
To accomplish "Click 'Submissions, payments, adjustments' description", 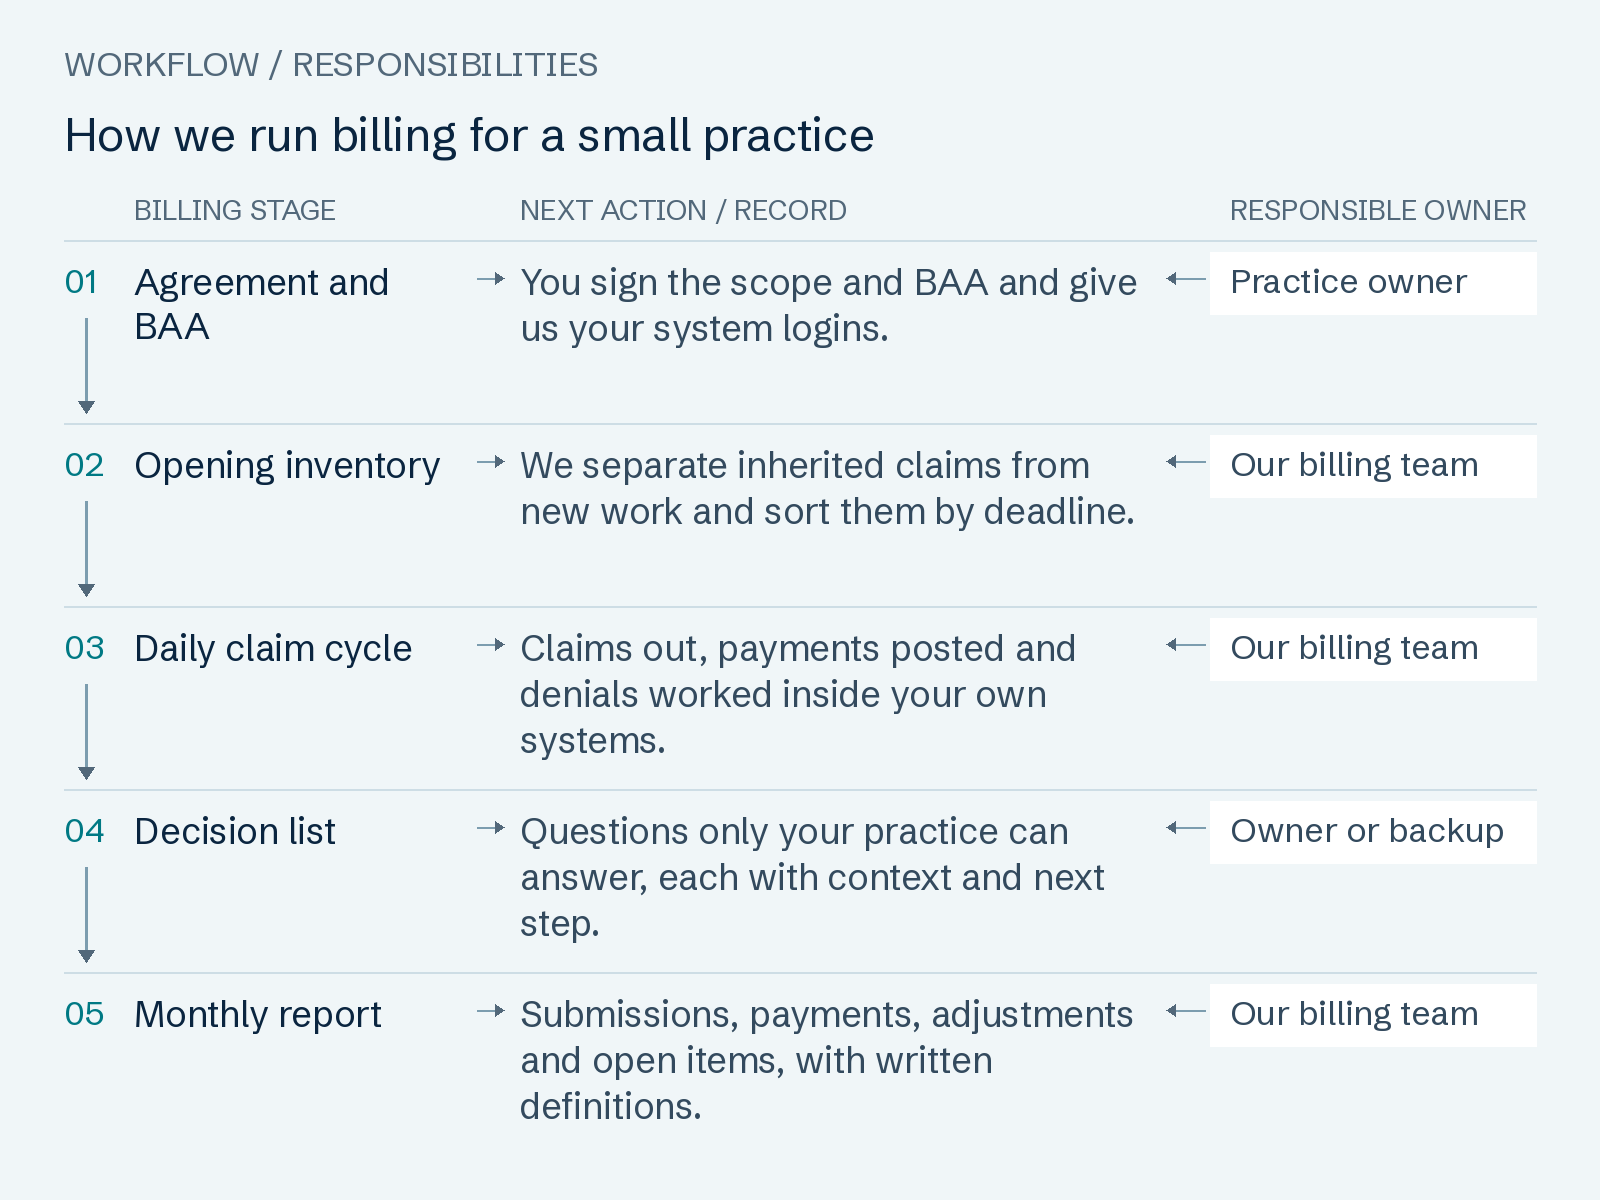I will pyautogui.click(x=826, y=1061).
